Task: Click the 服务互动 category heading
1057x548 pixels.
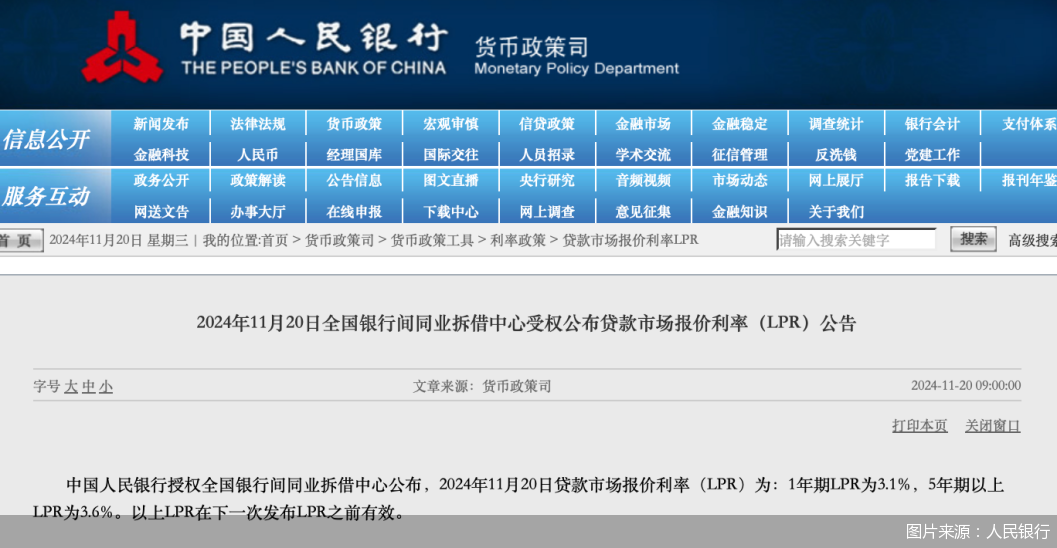Action: (x=46, y=196)
